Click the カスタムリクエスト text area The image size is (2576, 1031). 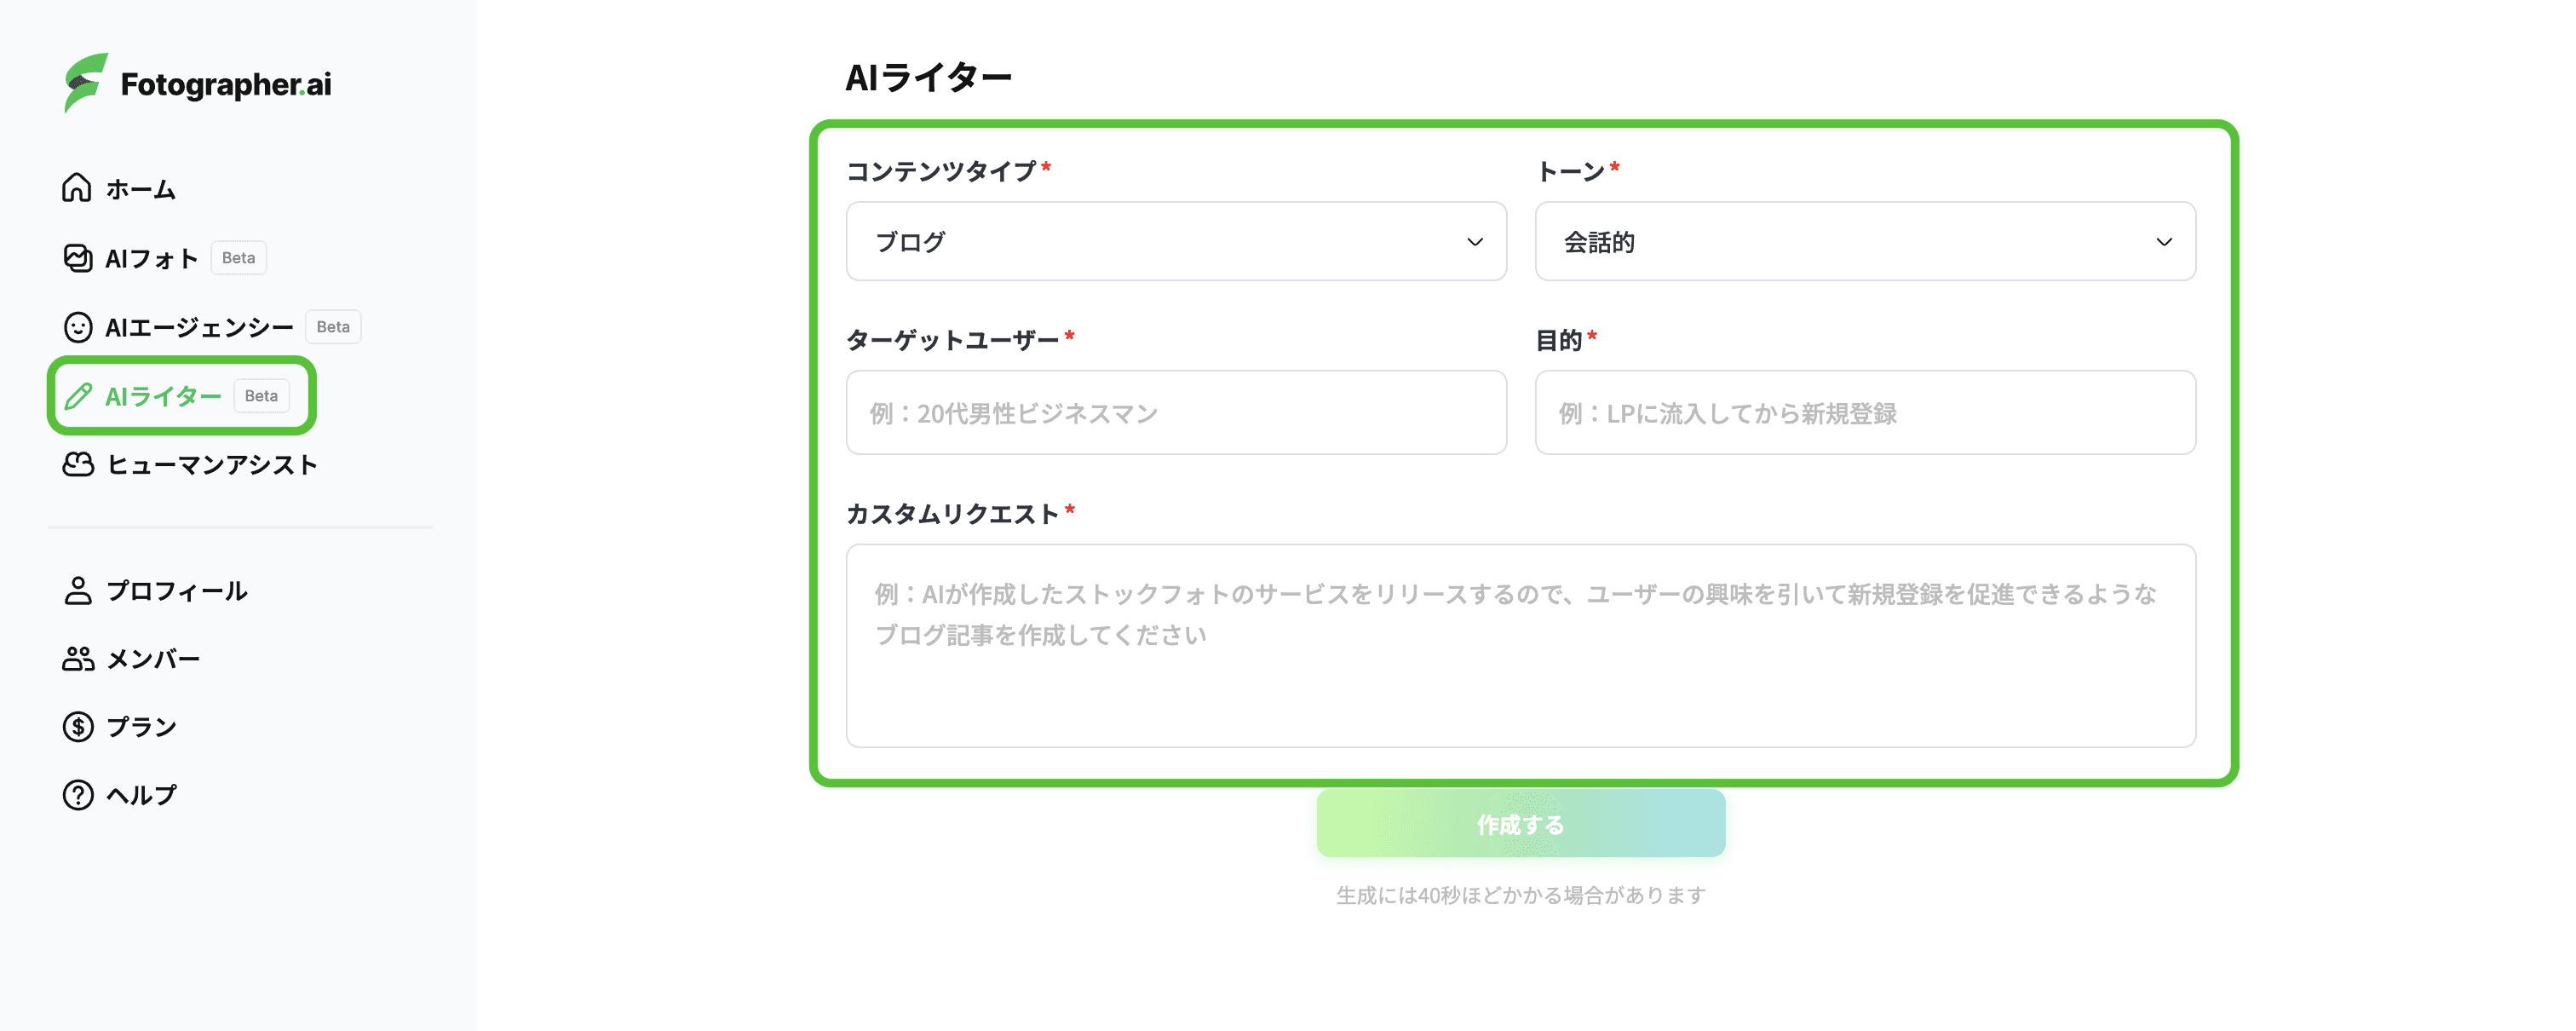click(x=1520, y=645)
